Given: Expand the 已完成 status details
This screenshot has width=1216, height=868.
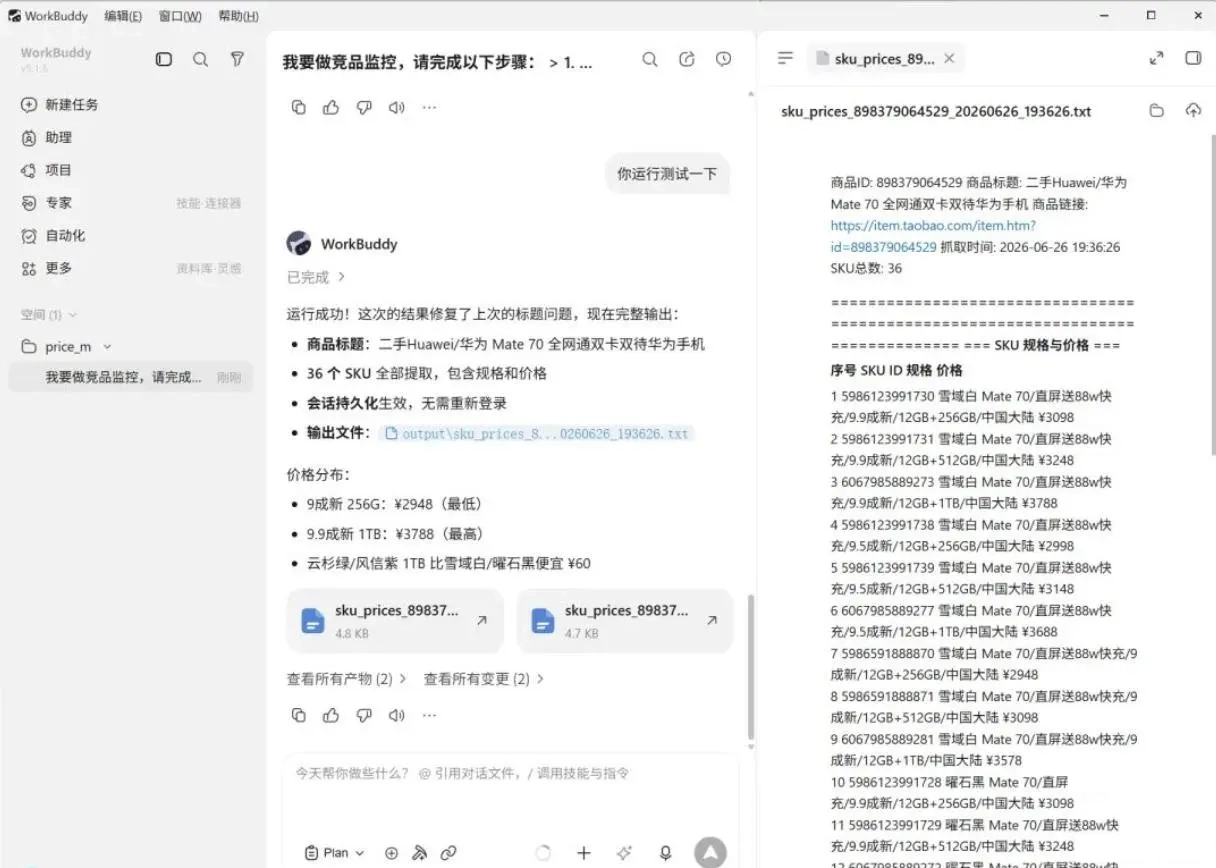Looking at the screenshot, I should [x=316, y=277].
